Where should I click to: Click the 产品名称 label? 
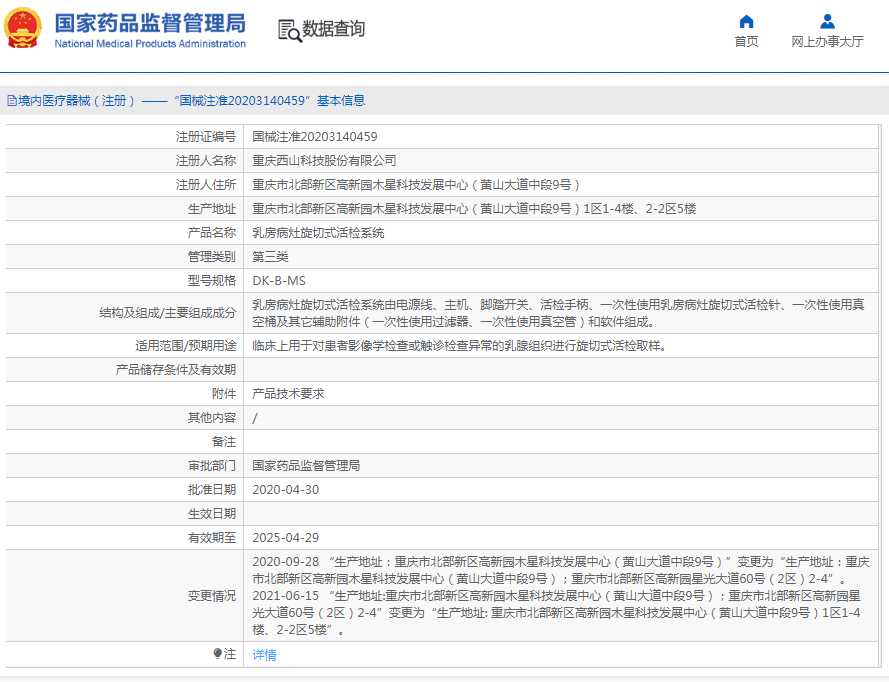(x=211, y=233)
